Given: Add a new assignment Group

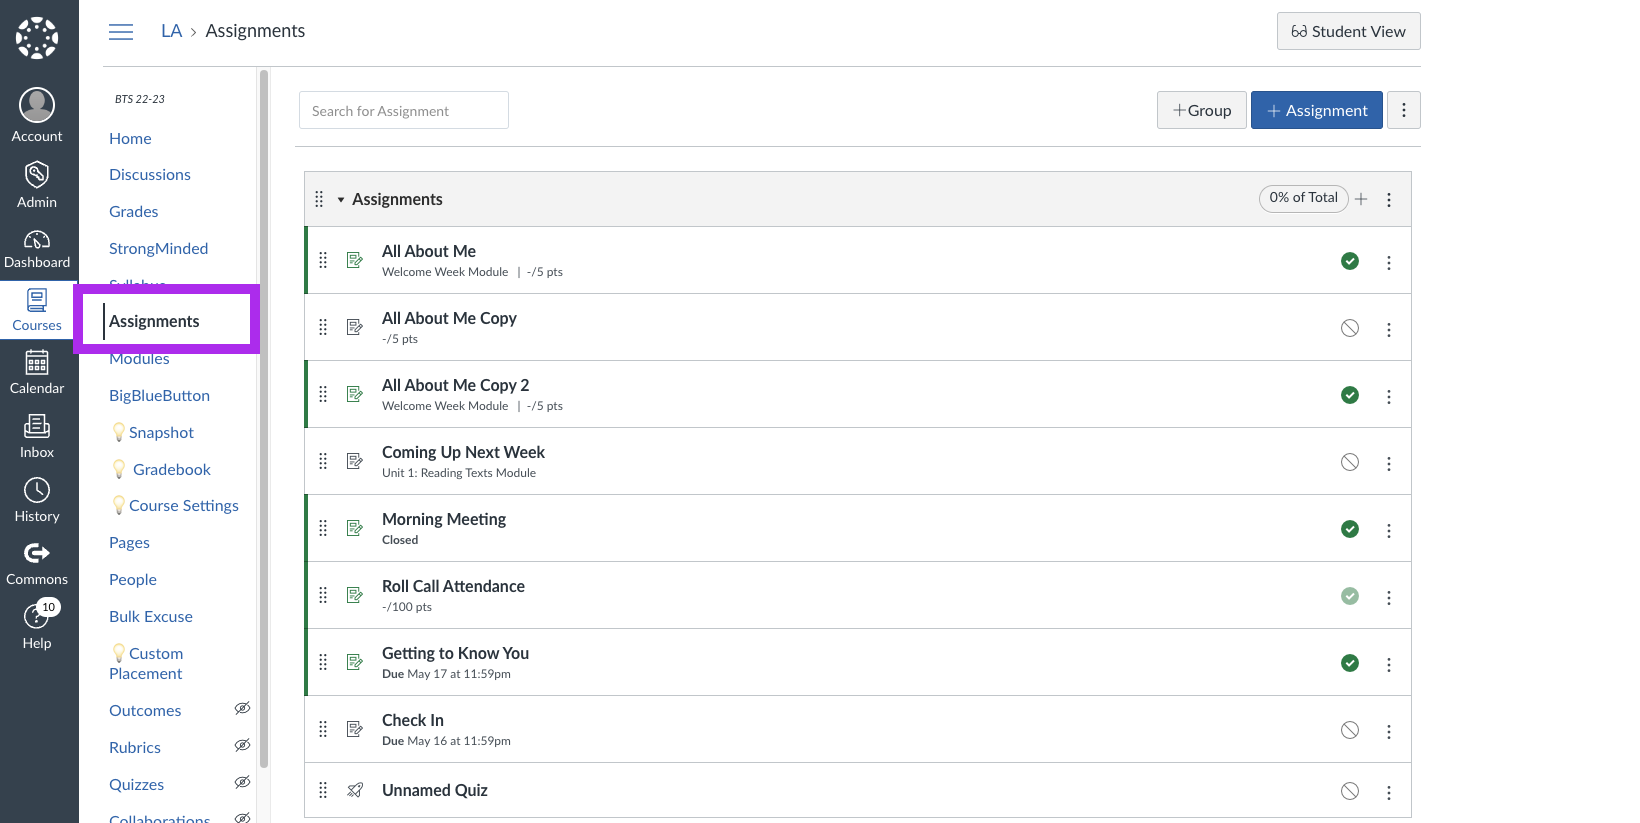Looking at the screenshot, I should click(x=1202, y=110).
